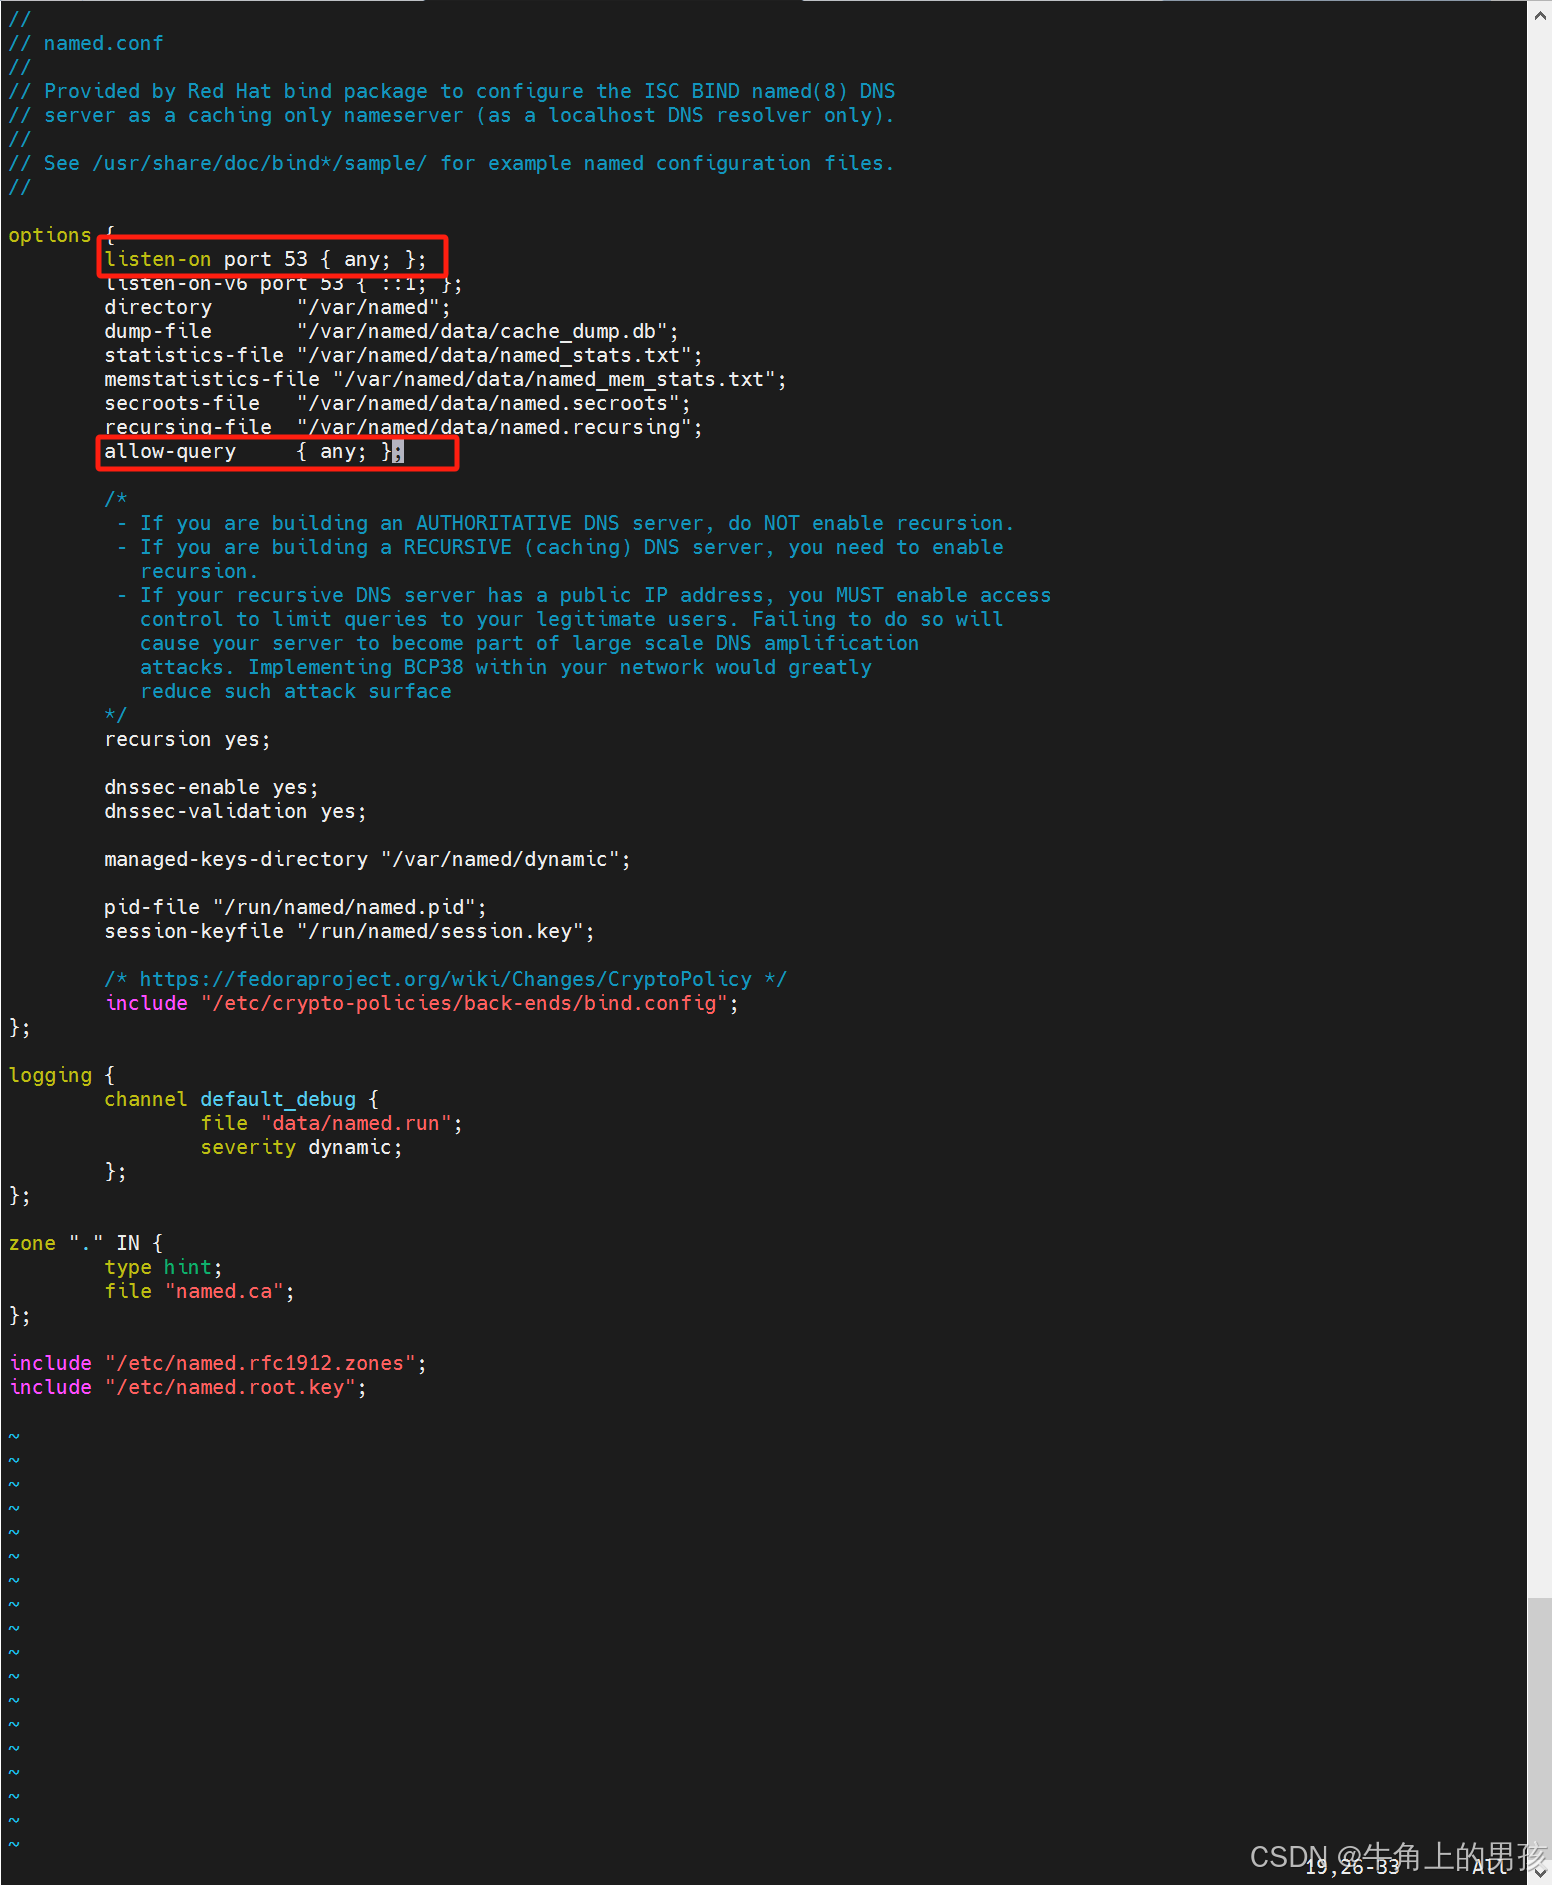Click the 'listen-on-v6 port 53' line
The height and width of the screenshot is (1885, 1552).
pyautogui.click(x=283, y=283)
